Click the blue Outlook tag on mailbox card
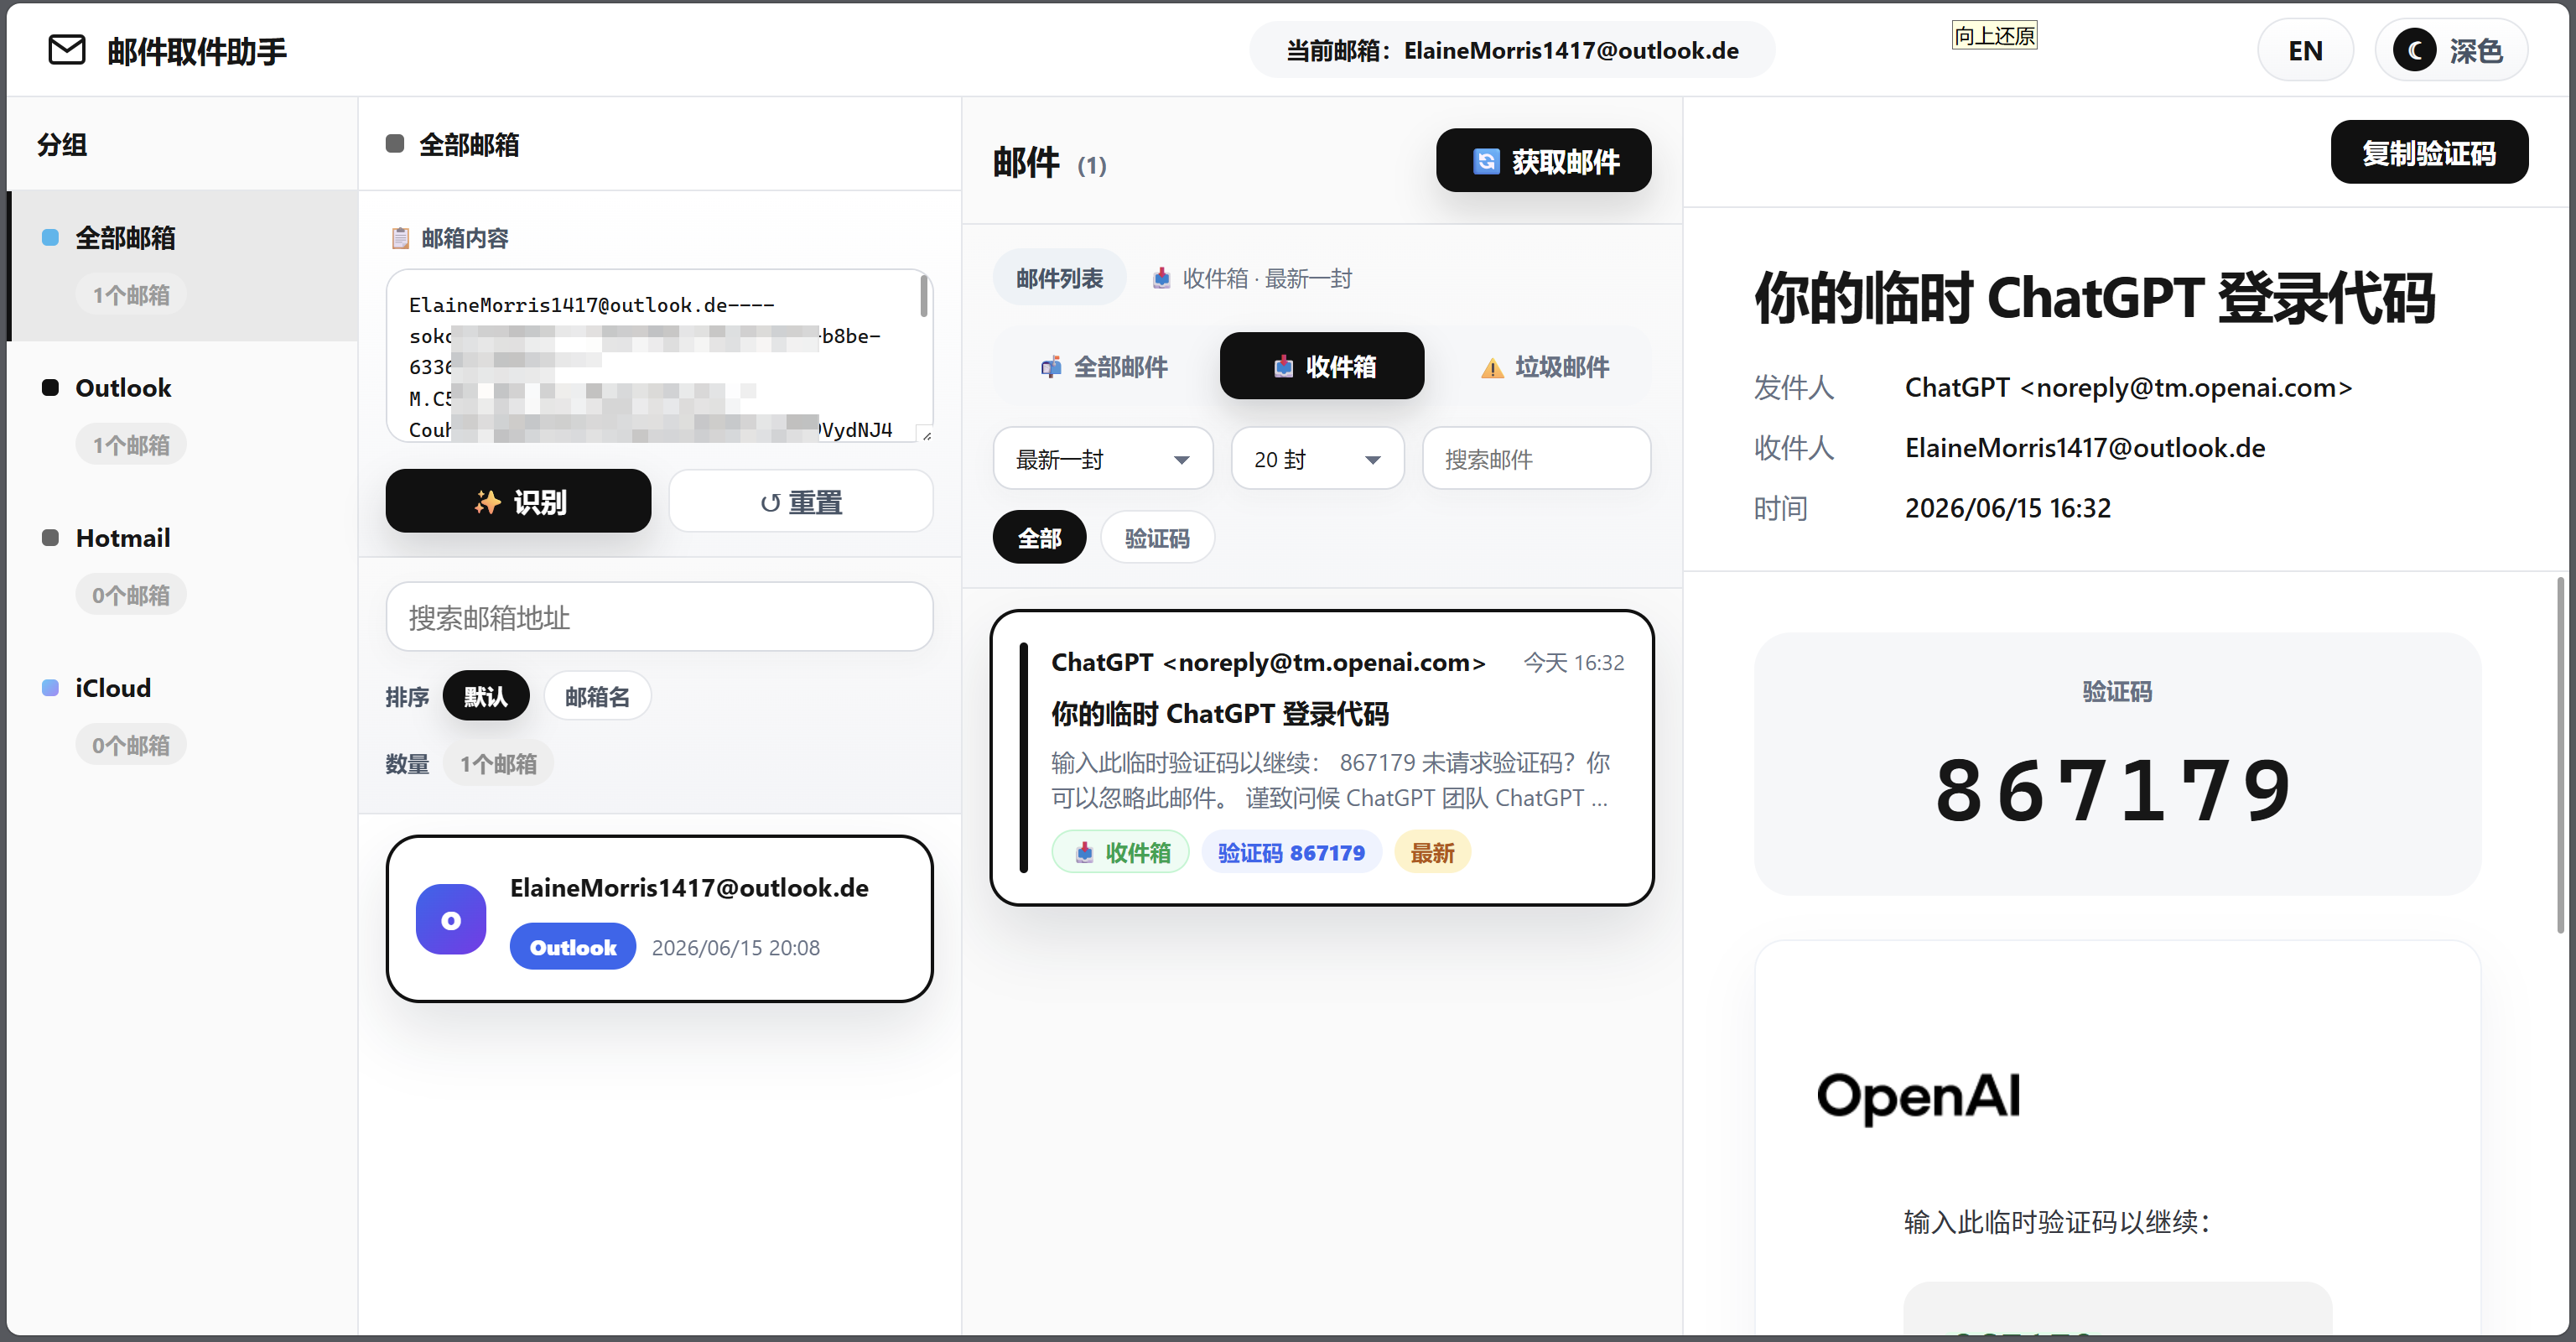The image size is (2576, 1342). (573, 947)
